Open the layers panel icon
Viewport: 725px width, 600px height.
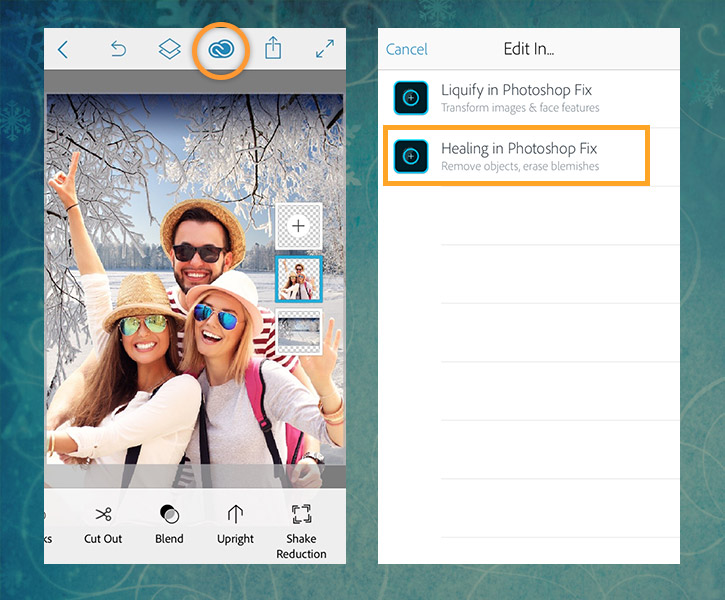point(170,49)
